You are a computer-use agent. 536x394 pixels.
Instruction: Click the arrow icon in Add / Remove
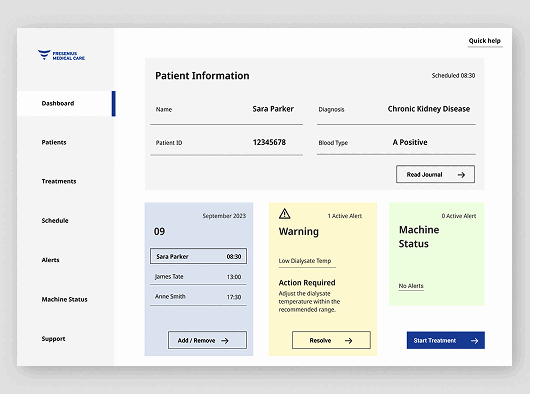[225, 341]
